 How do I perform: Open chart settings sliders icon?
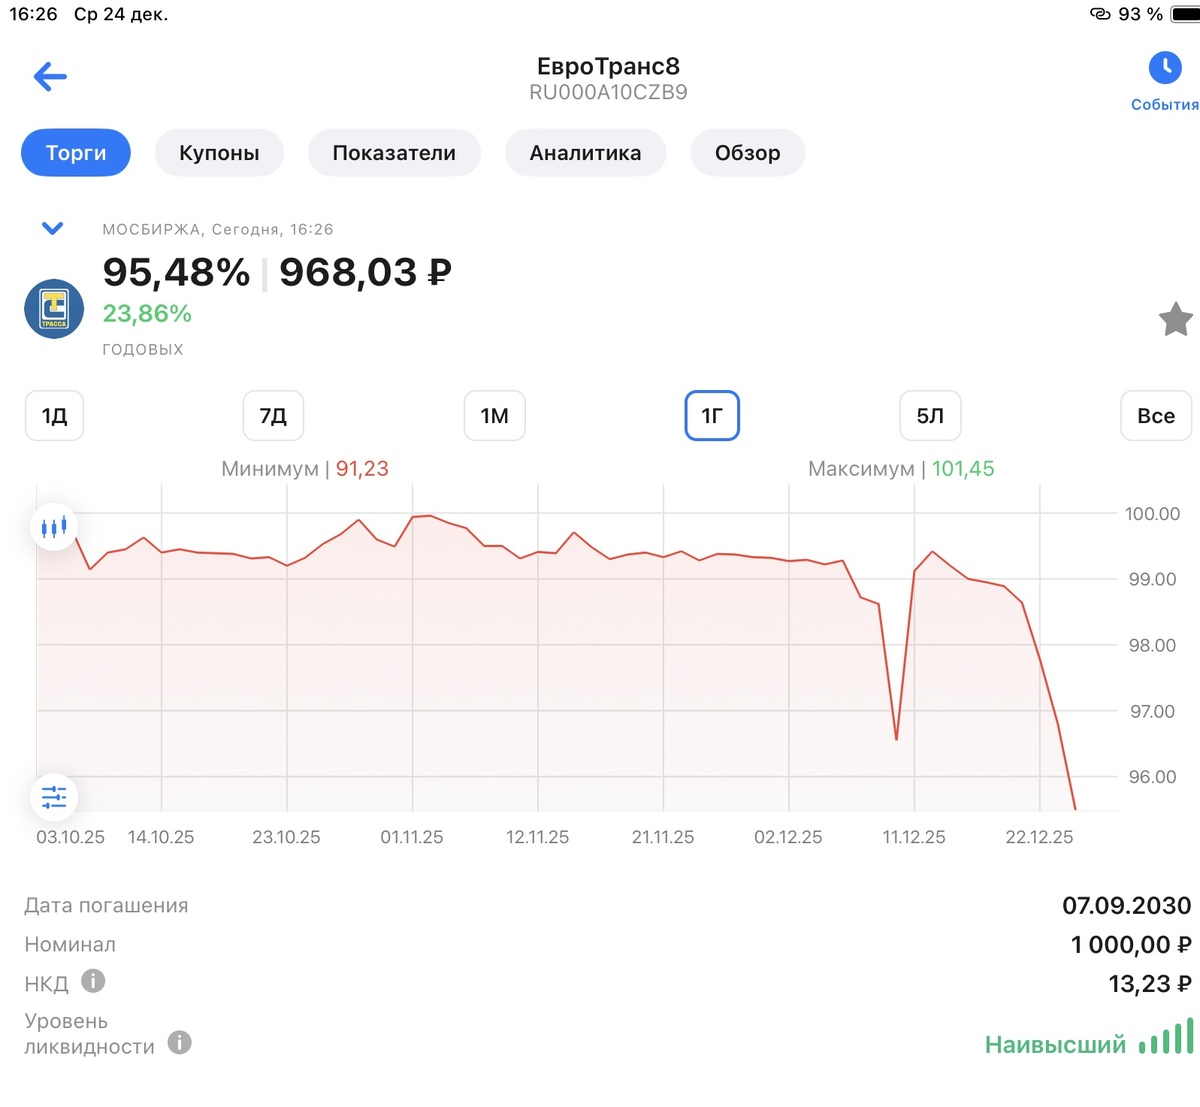[54, 797]
